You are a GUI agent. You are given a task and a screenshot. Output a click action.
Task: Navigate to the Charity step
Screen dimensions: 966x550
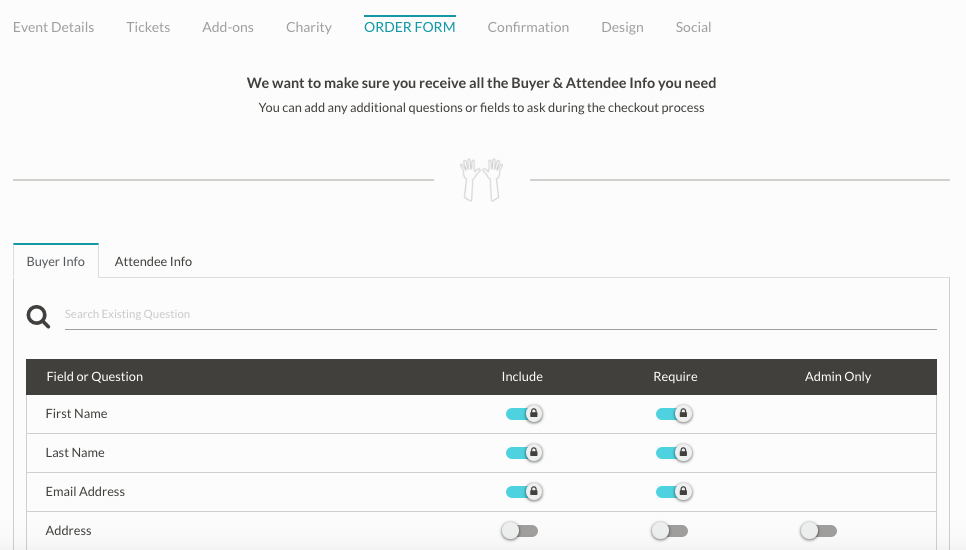tap(309, 27)
